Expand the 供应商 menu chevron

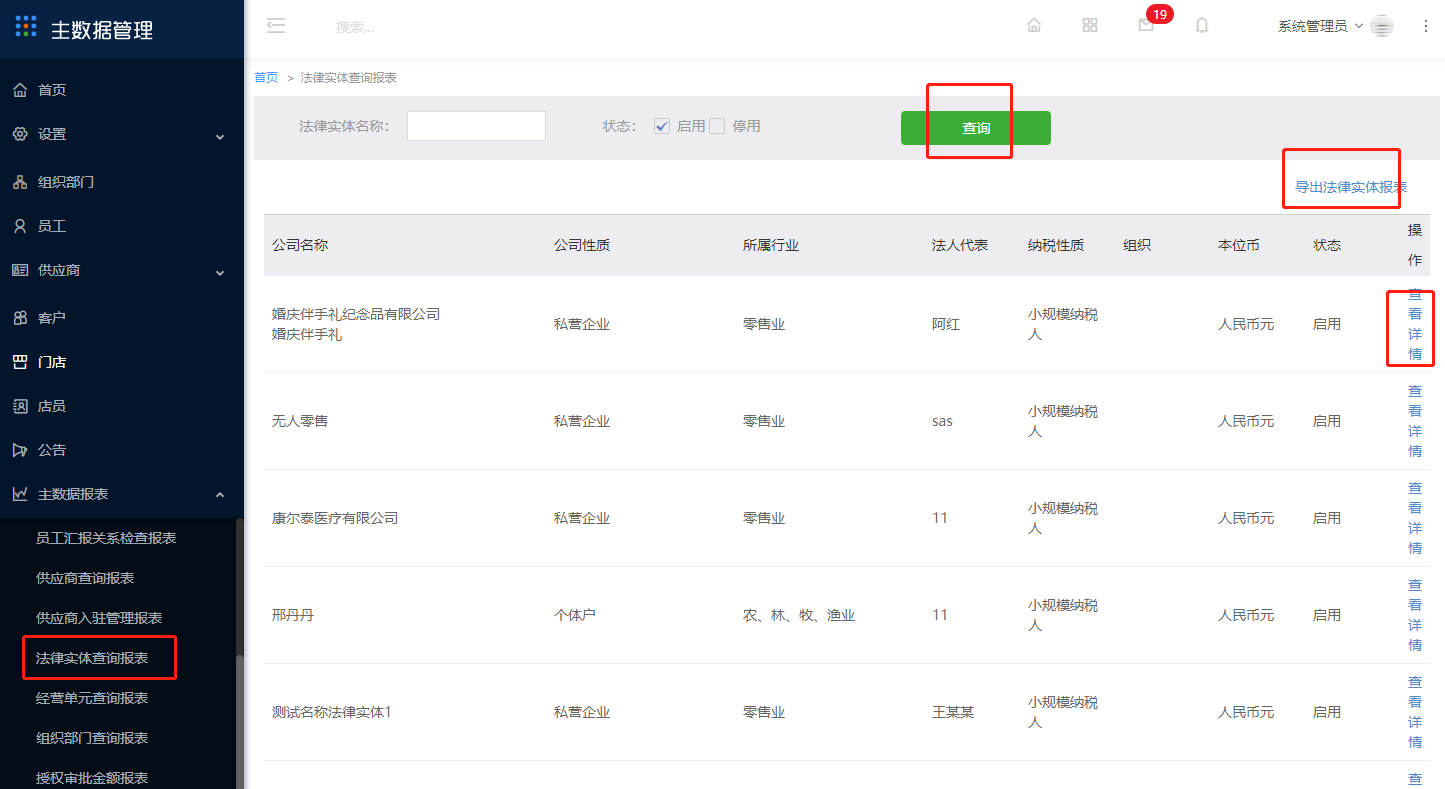(220, 272)
